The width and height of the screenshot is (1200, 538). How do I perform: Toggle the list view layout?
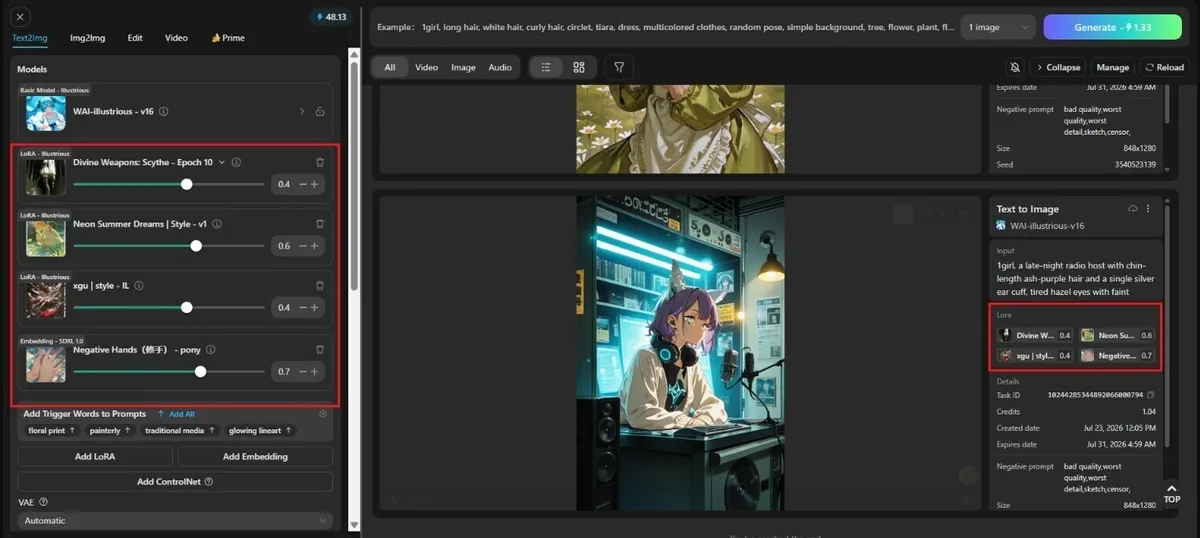(x=546, y=67)
